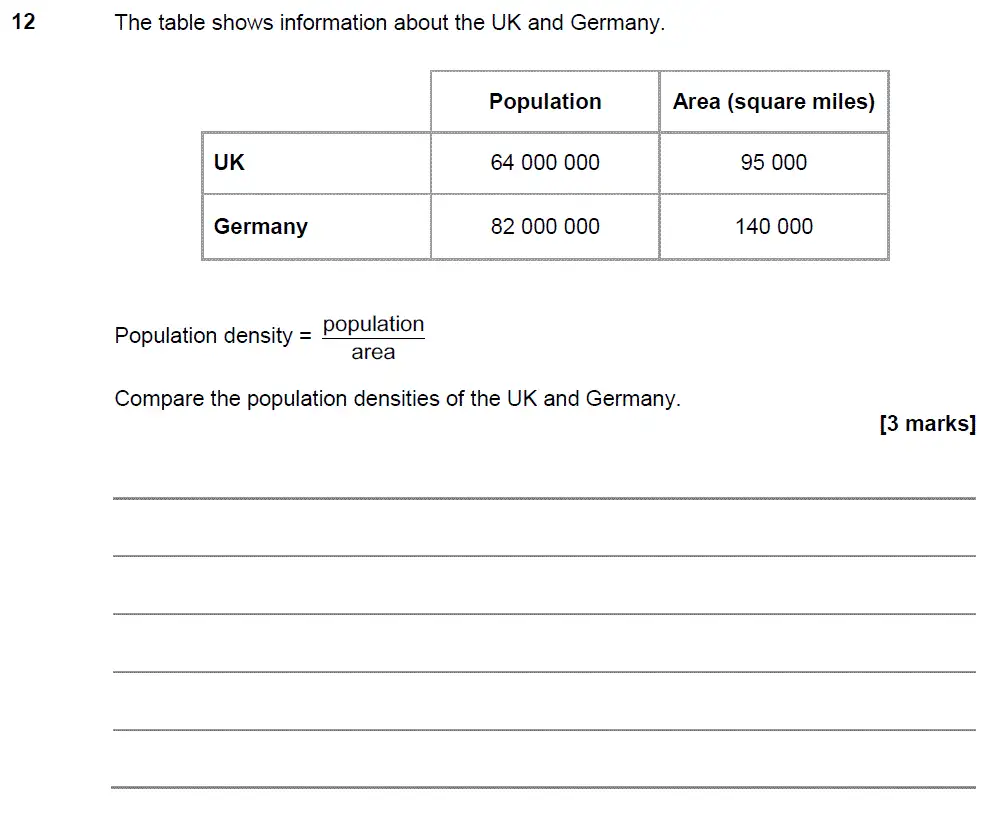984x820 pixels.
Task: Click the last answer line
Action: [544, 787]
